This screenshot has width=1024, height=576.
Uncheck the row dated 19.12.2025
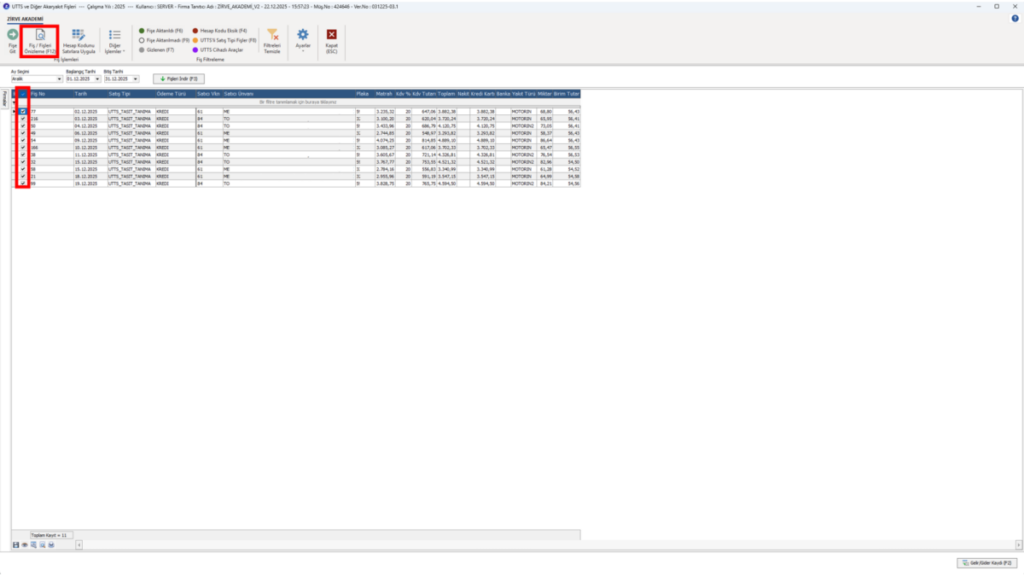coord(23,184)
